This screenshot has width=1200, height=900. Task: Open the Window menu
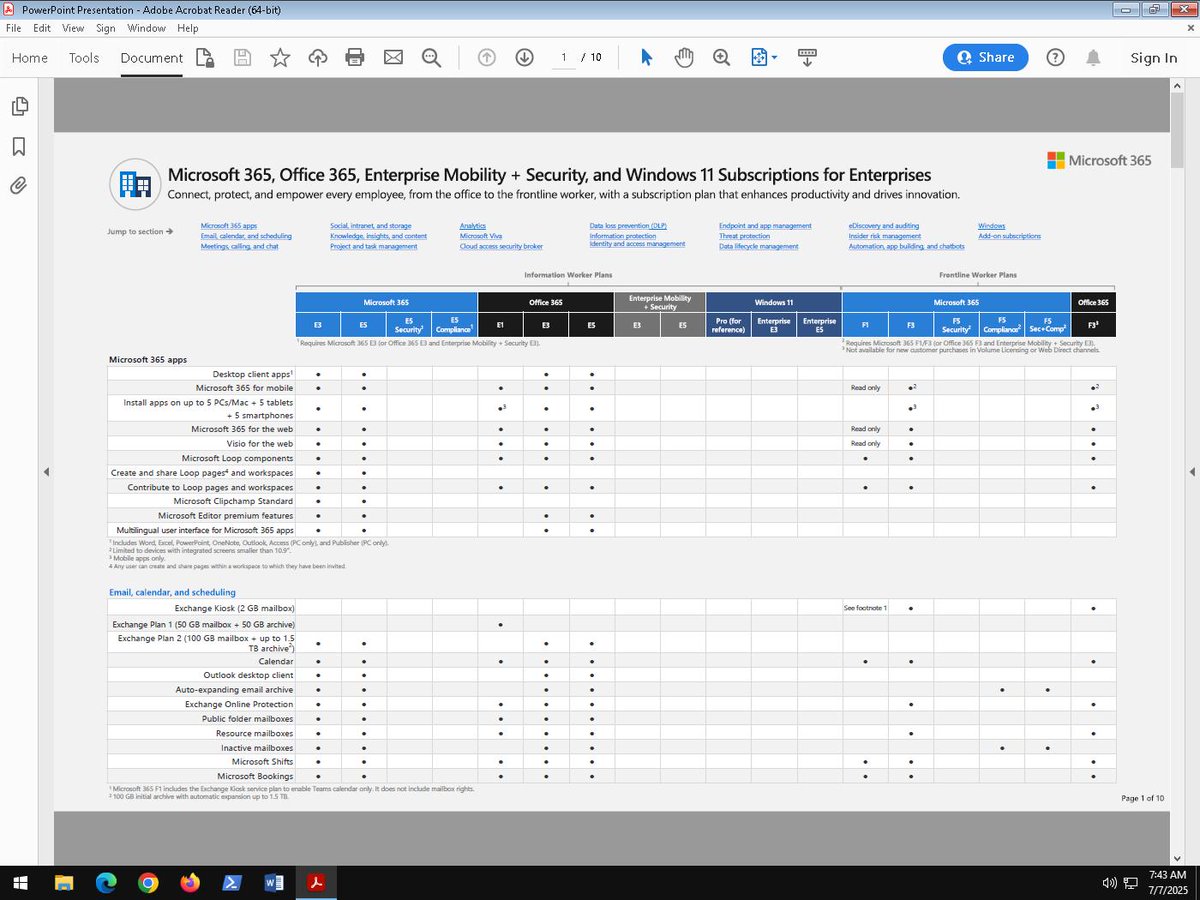147,28
